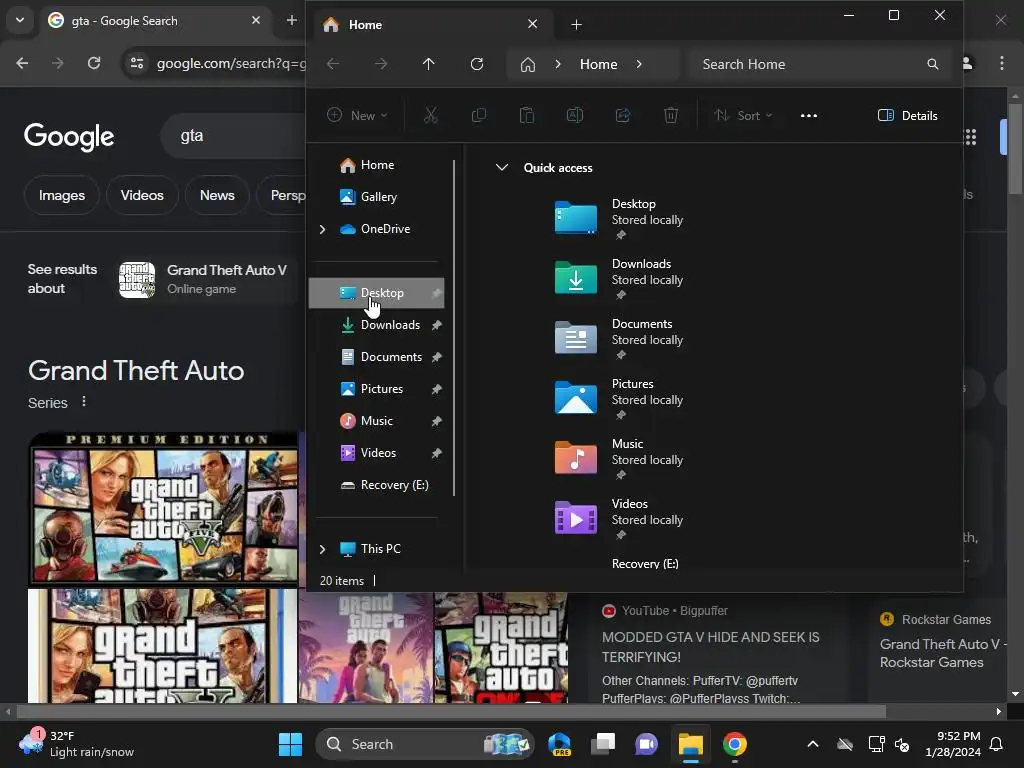Open the See more three-dots menu in Explorer
Image resolution: width=1024 pixels, height=768 pixels.
click(x=808, y=116)
